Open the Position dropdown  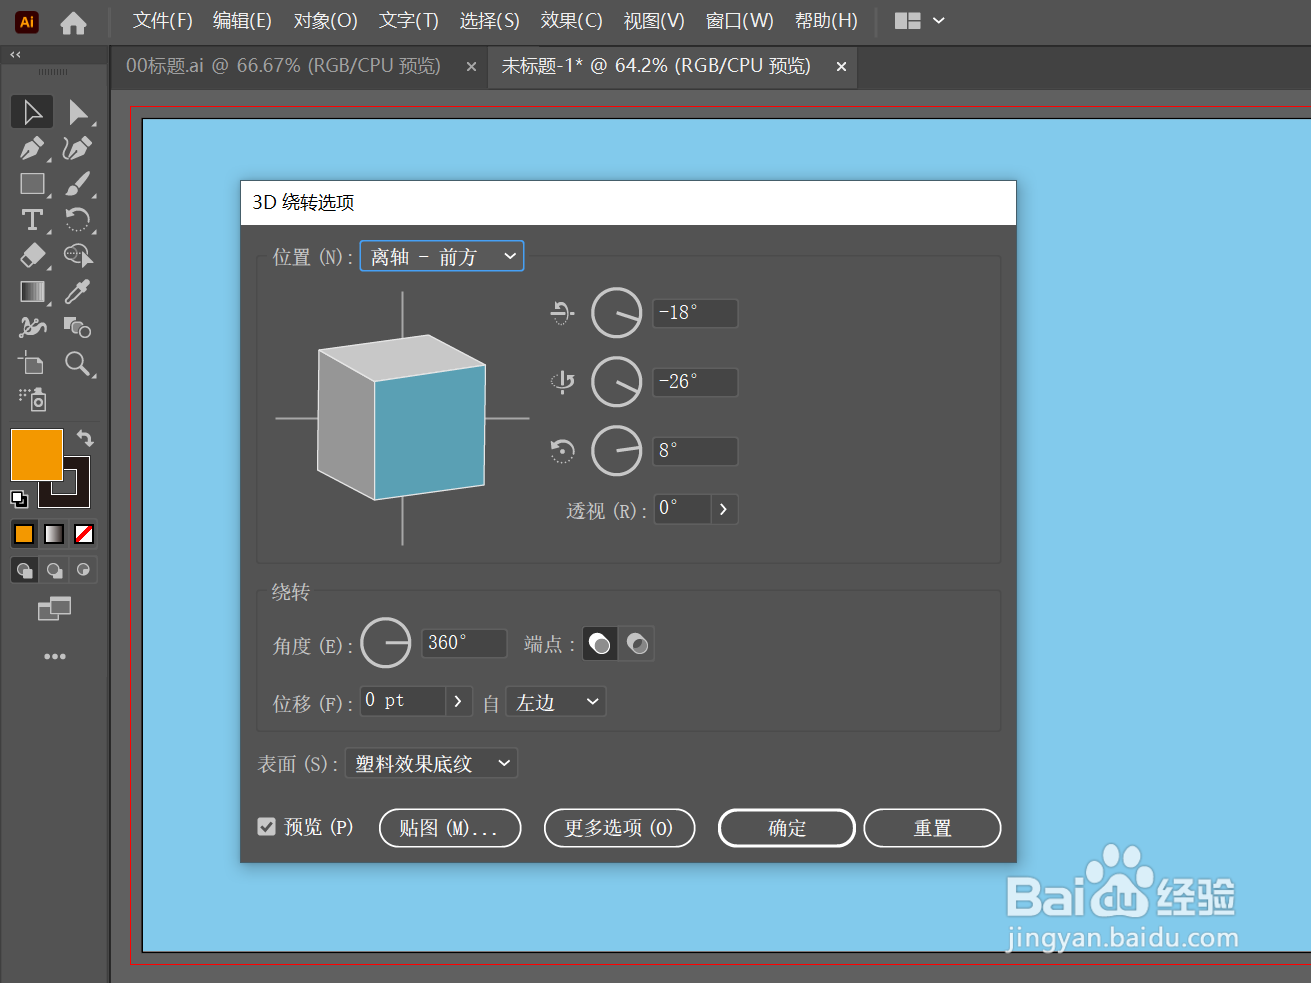[x=442, y=256]
